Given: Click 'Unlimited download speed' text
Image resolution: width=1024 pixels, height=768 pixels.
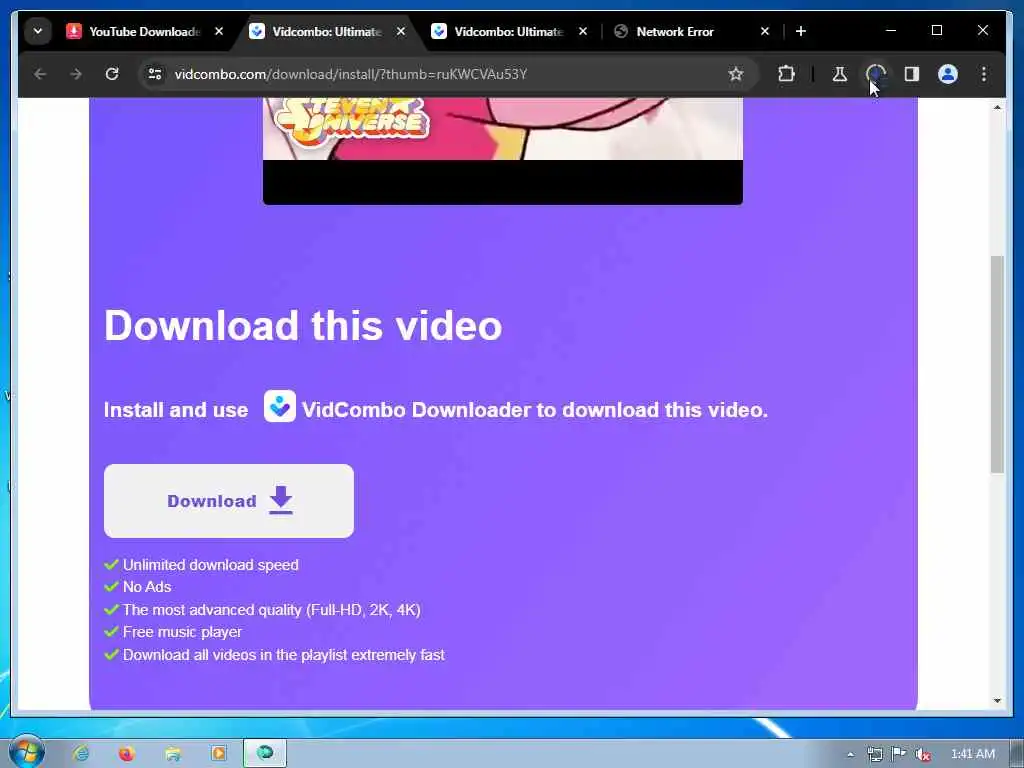Looking at the screenshot, I should point(210,565).
